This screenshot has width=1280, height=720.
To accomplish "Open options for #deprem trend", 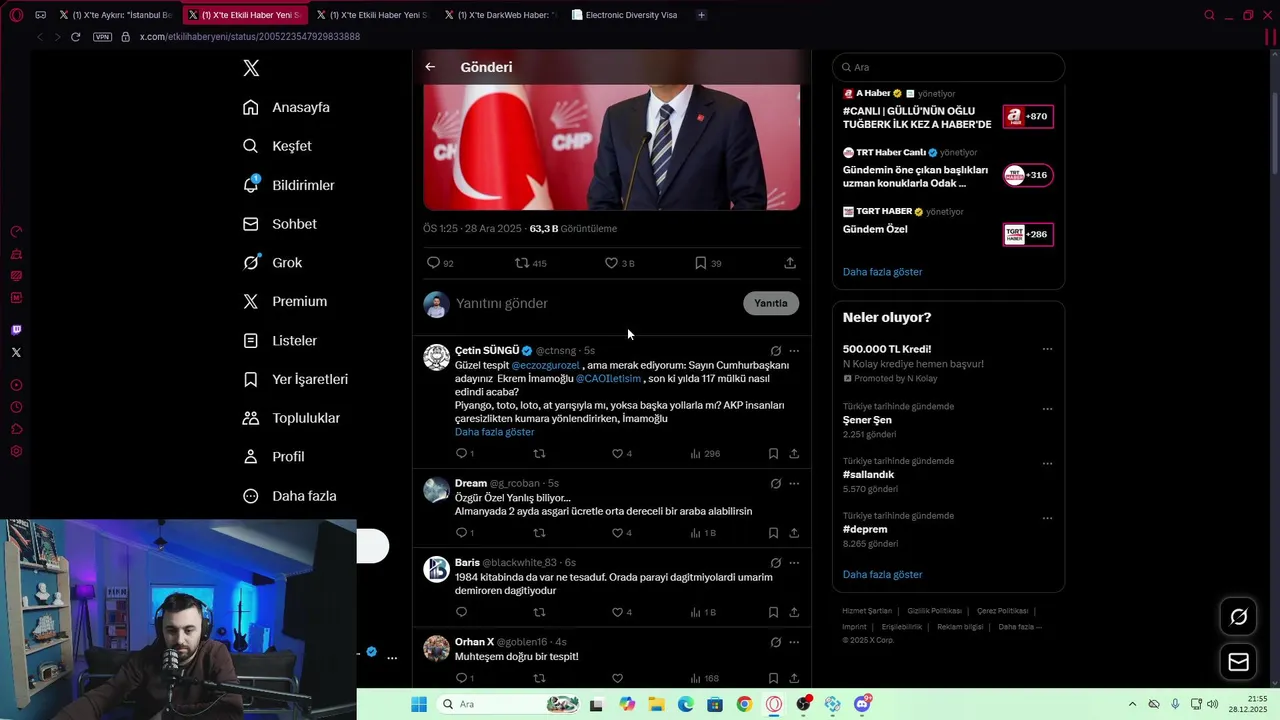I will tap(1047, 519).
